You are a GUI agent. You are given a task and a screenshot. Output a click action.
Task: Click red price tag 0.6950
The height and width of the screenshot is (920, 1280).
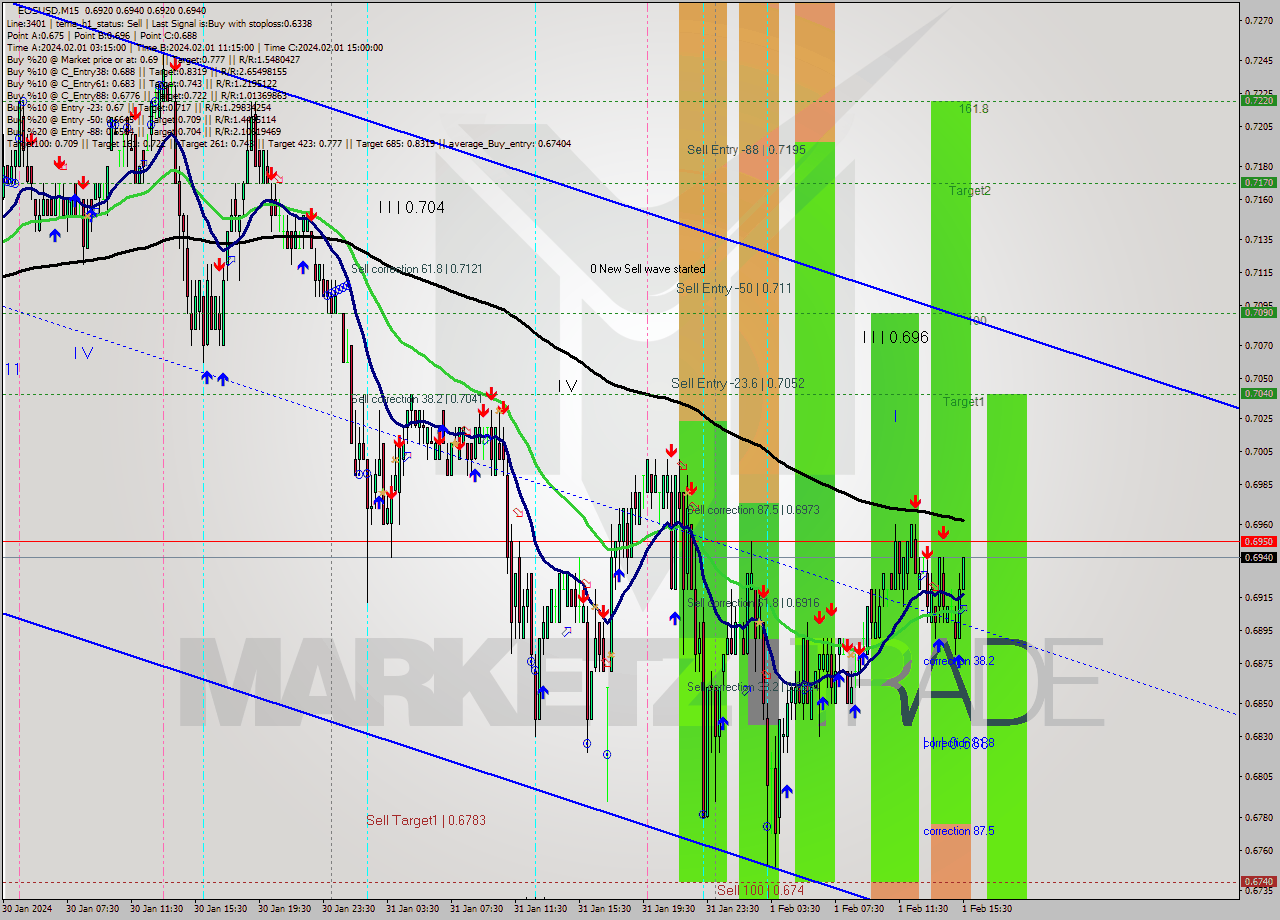tap(1258, 541)
